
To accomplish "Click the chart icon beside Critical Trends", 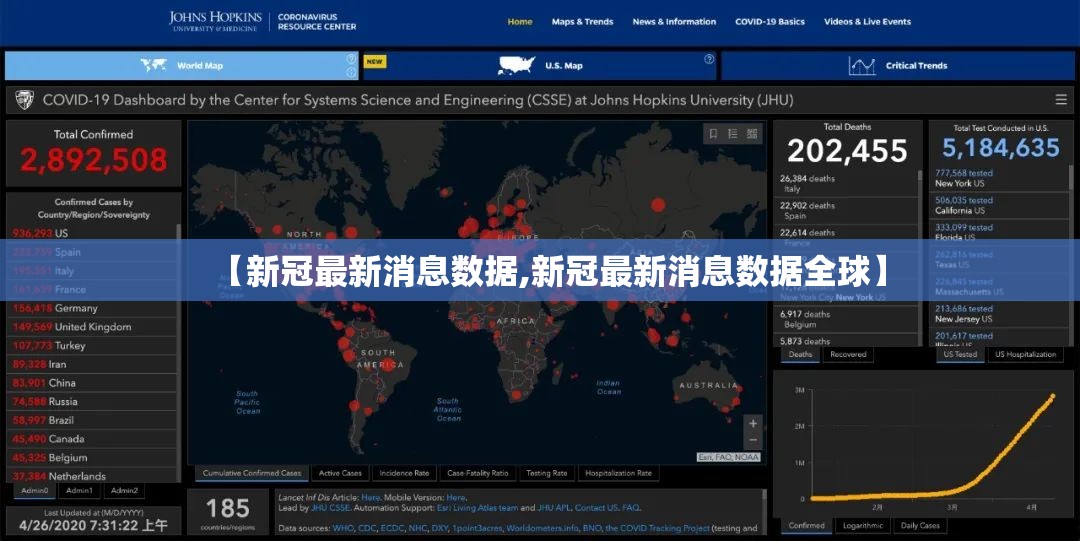I will click(862, 66).
